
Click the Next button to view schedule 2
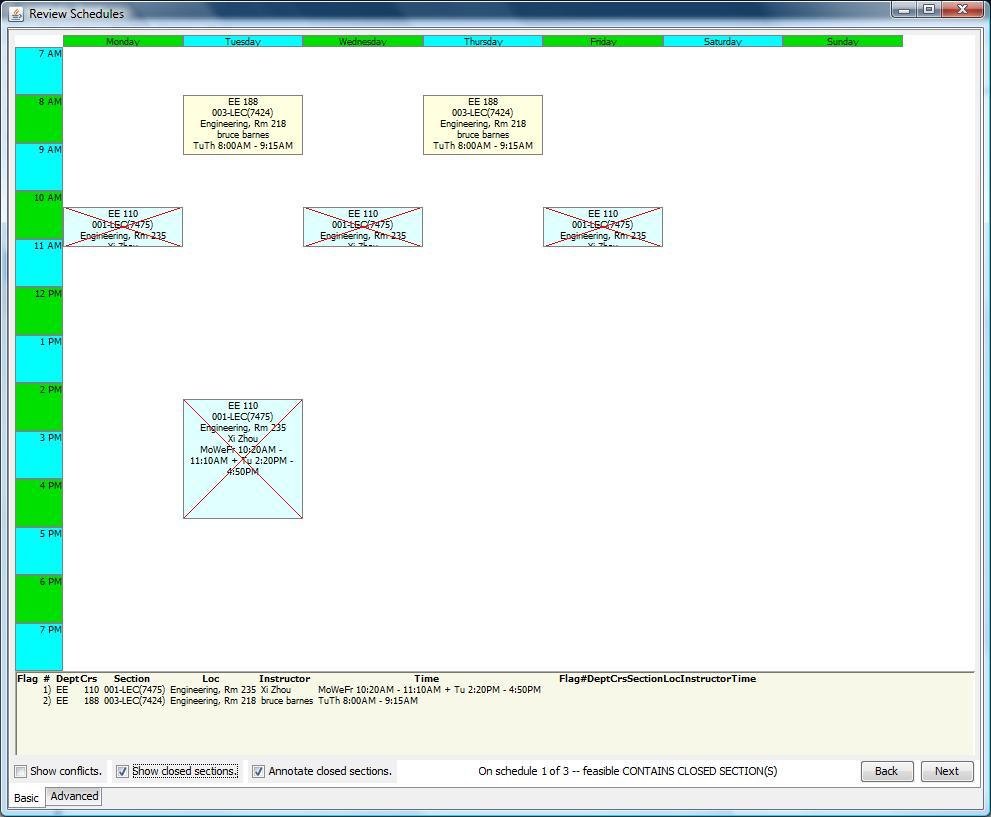click(945, 771)
